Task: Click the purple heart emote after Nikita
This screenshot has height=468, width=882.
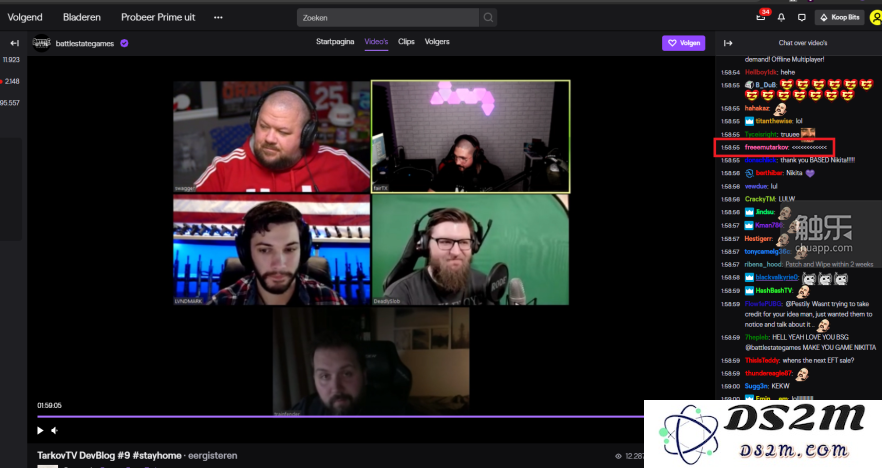Action: [x=809, y=173]
